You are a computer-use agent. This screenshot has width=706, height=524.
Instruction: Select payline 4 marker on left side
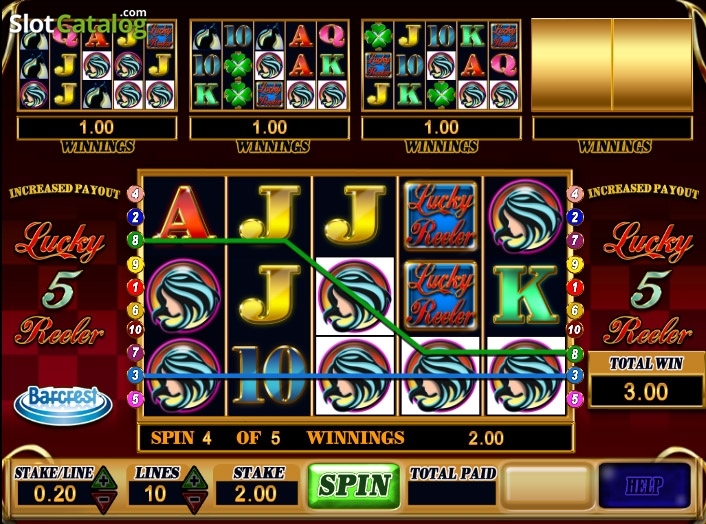[x=135, y=194]
